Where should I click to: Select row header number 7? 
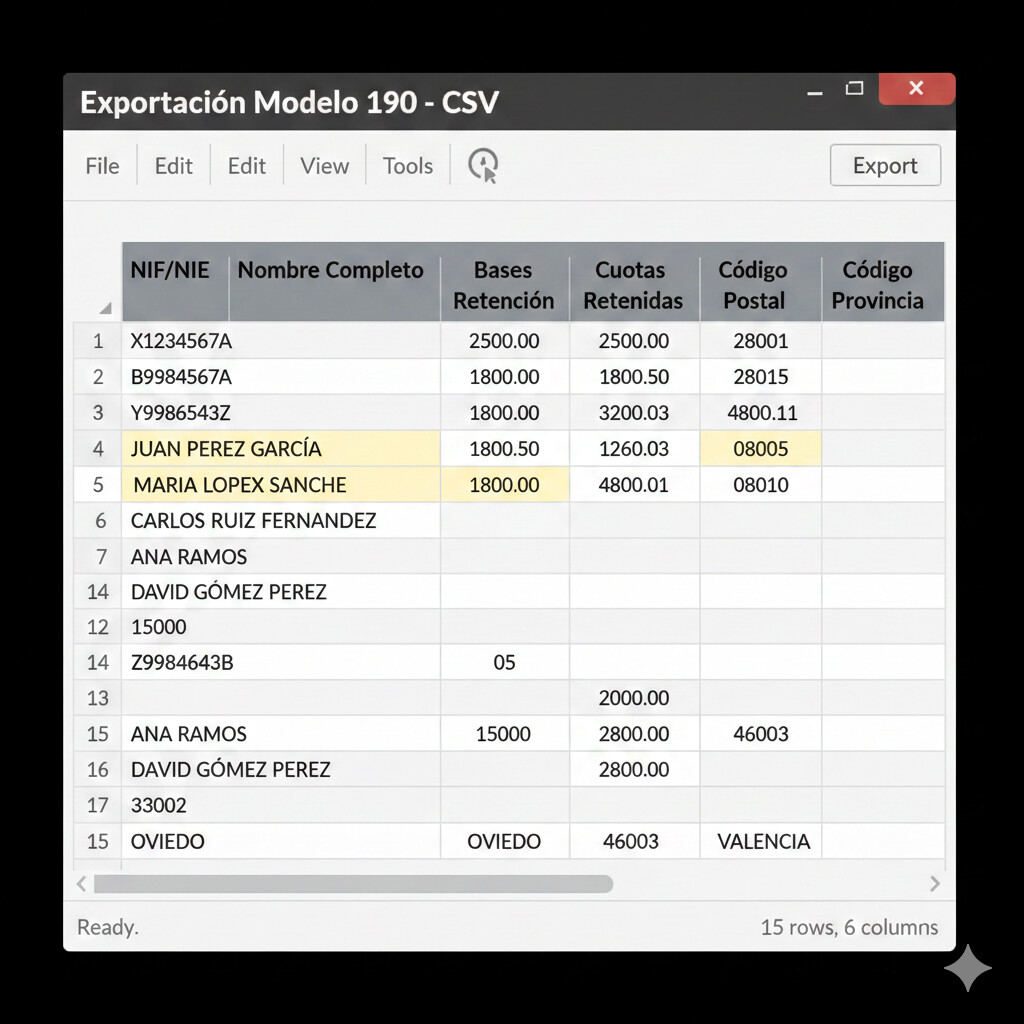[98, 556]
